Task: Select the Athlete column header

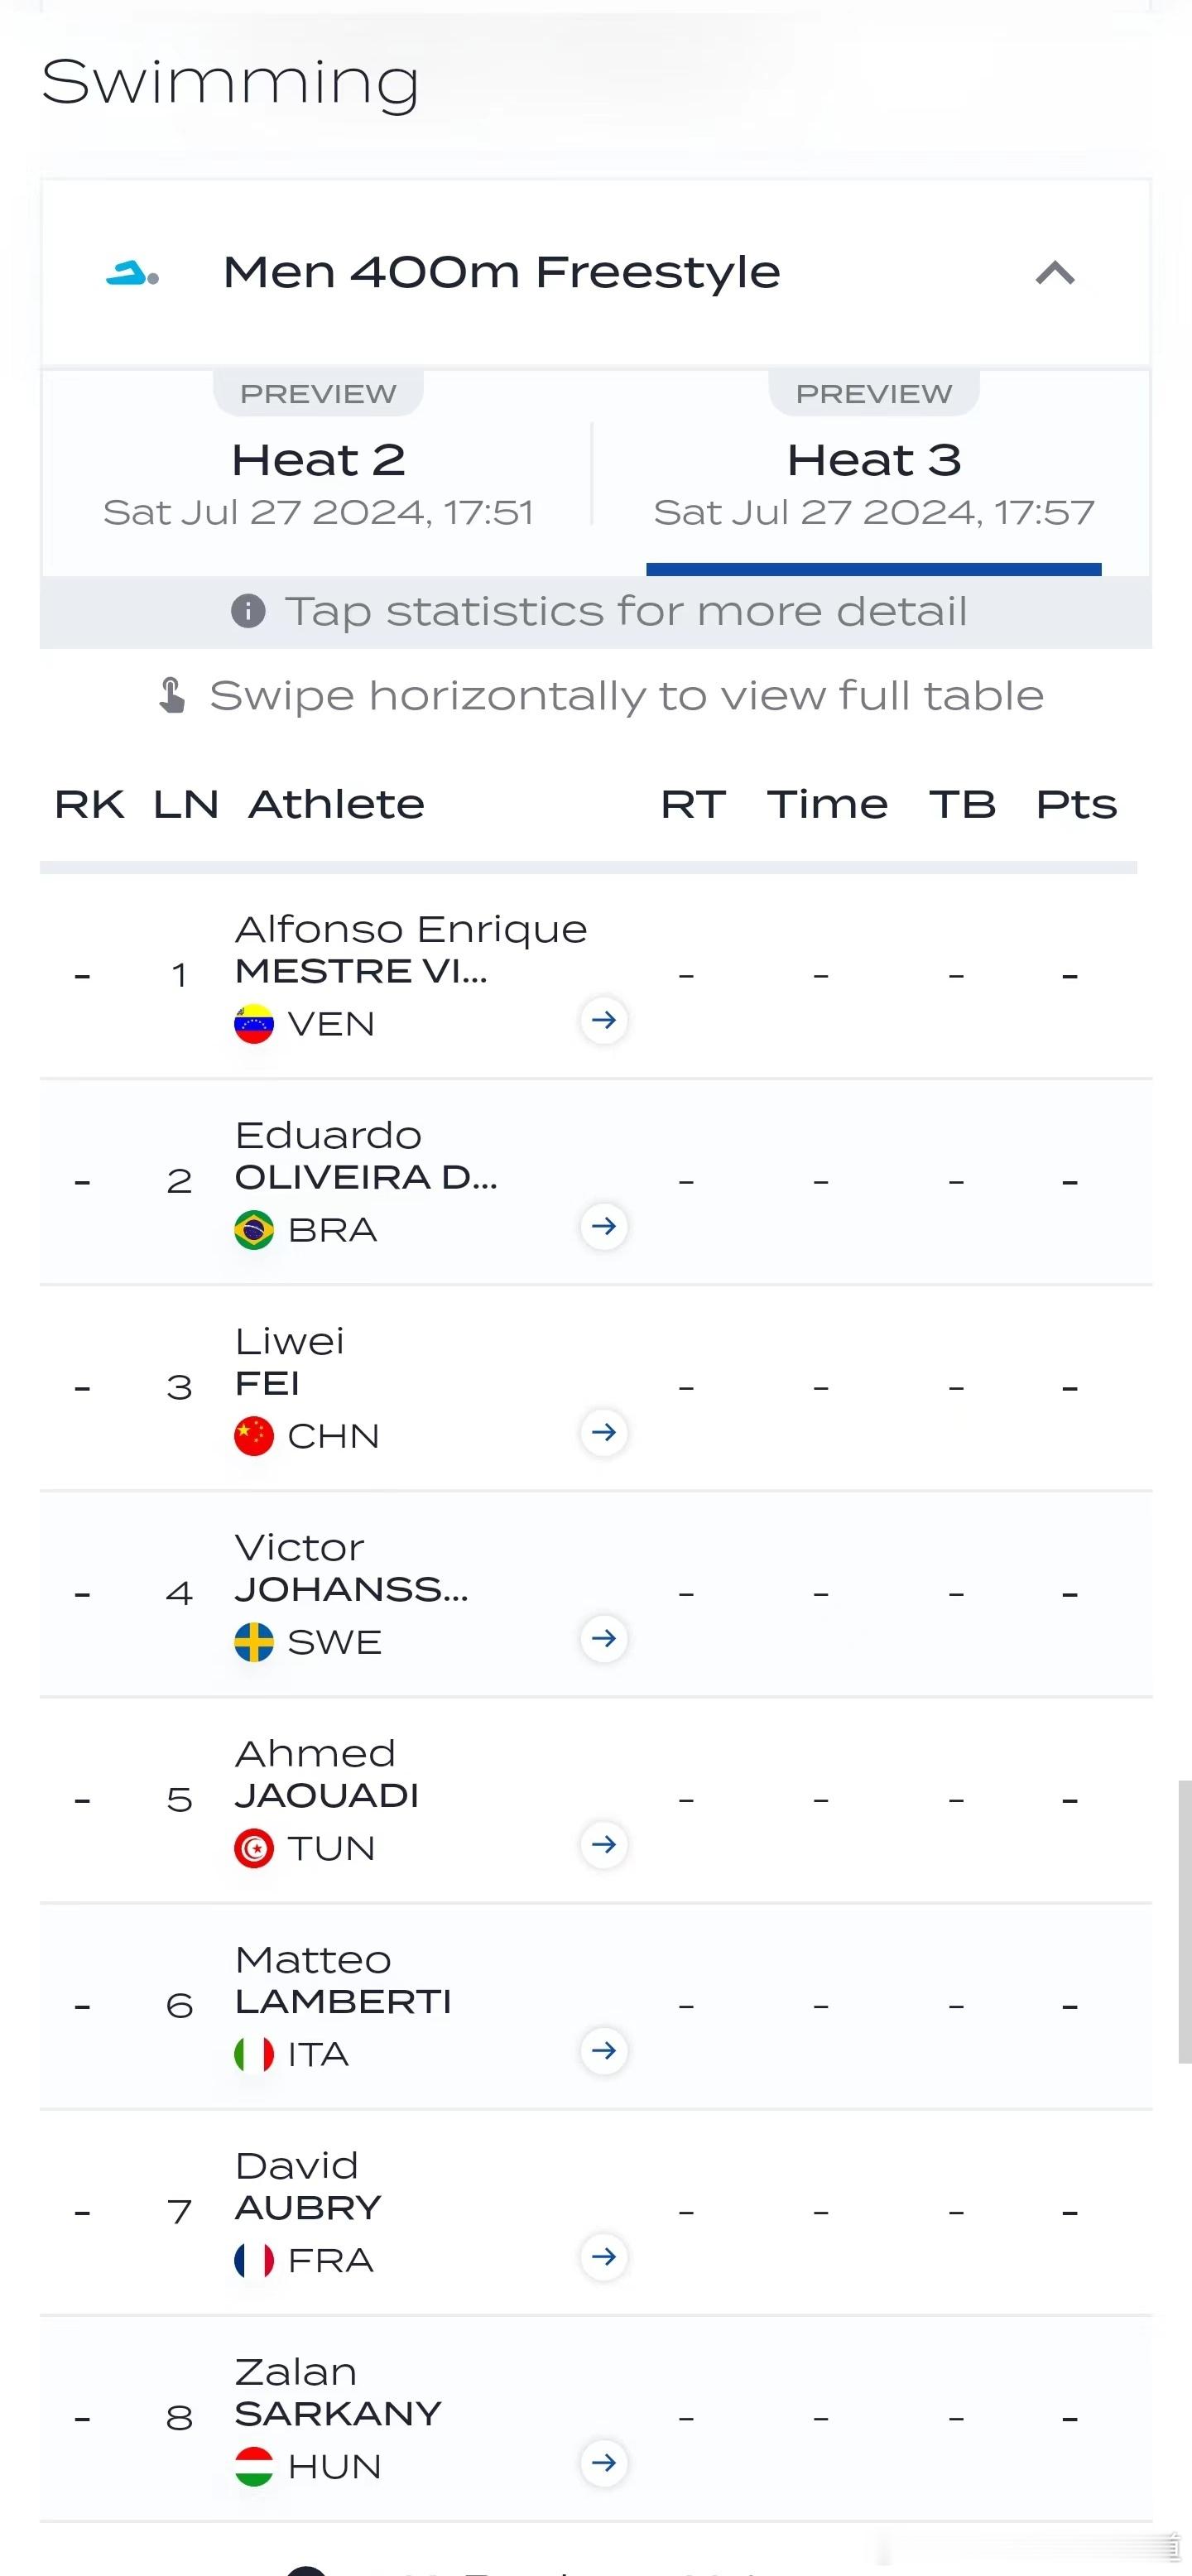Action: [336, 804]
